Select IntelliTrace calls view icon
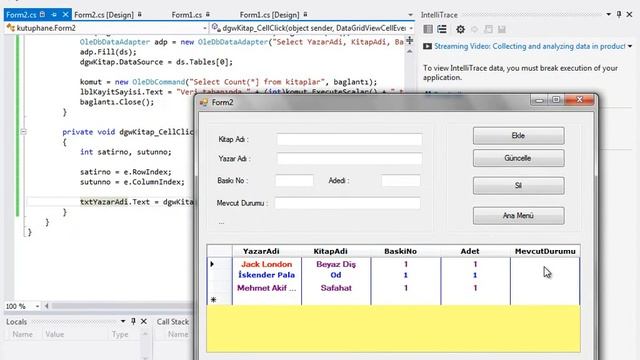 [x=442, y=29]
